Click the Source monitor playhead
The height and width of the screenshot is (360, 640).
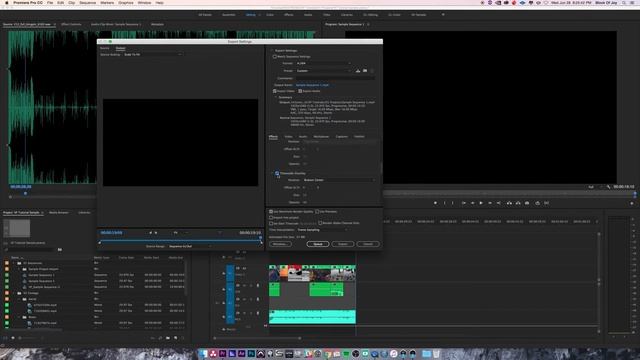coord(25,193)
